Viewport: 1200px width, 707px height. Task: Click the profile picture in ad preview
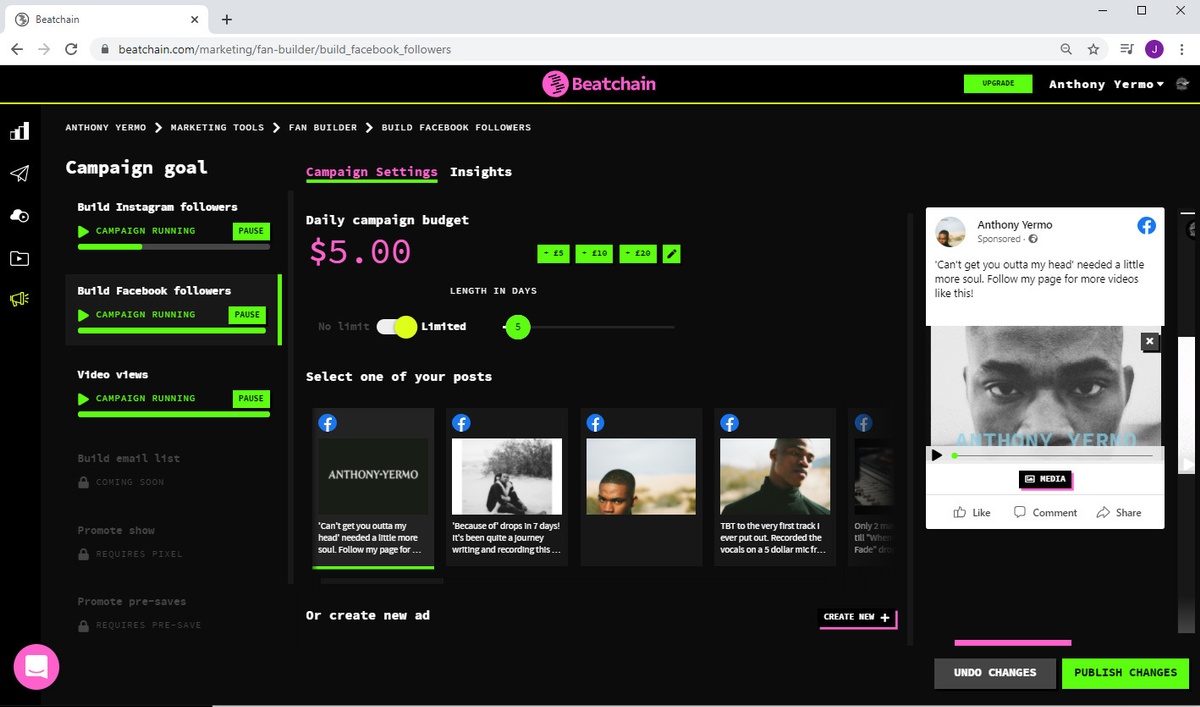950,232
